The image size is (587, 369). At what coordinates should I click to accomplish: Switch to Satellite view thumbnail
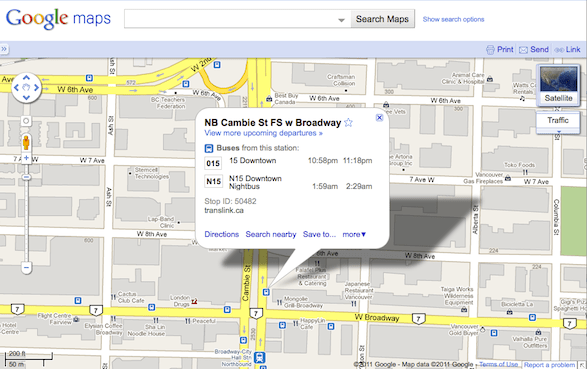558,84
